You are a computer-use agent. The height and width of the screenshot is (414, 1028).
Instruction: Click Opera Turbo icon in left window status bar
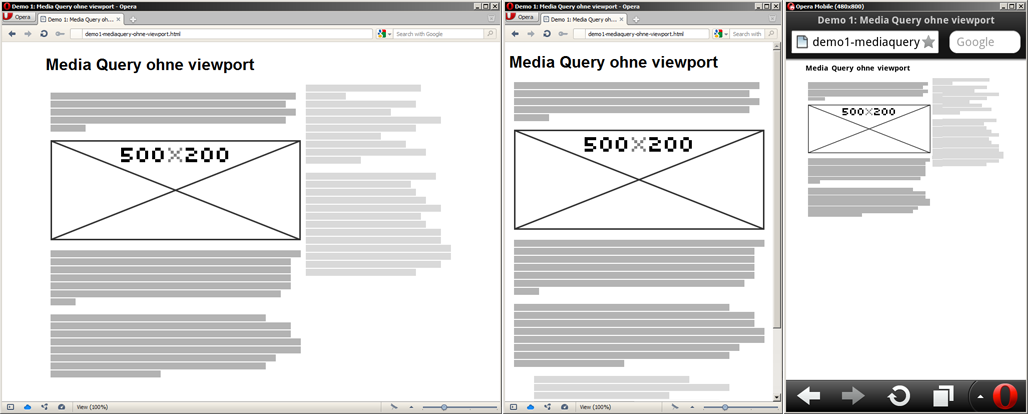(62, 407)
